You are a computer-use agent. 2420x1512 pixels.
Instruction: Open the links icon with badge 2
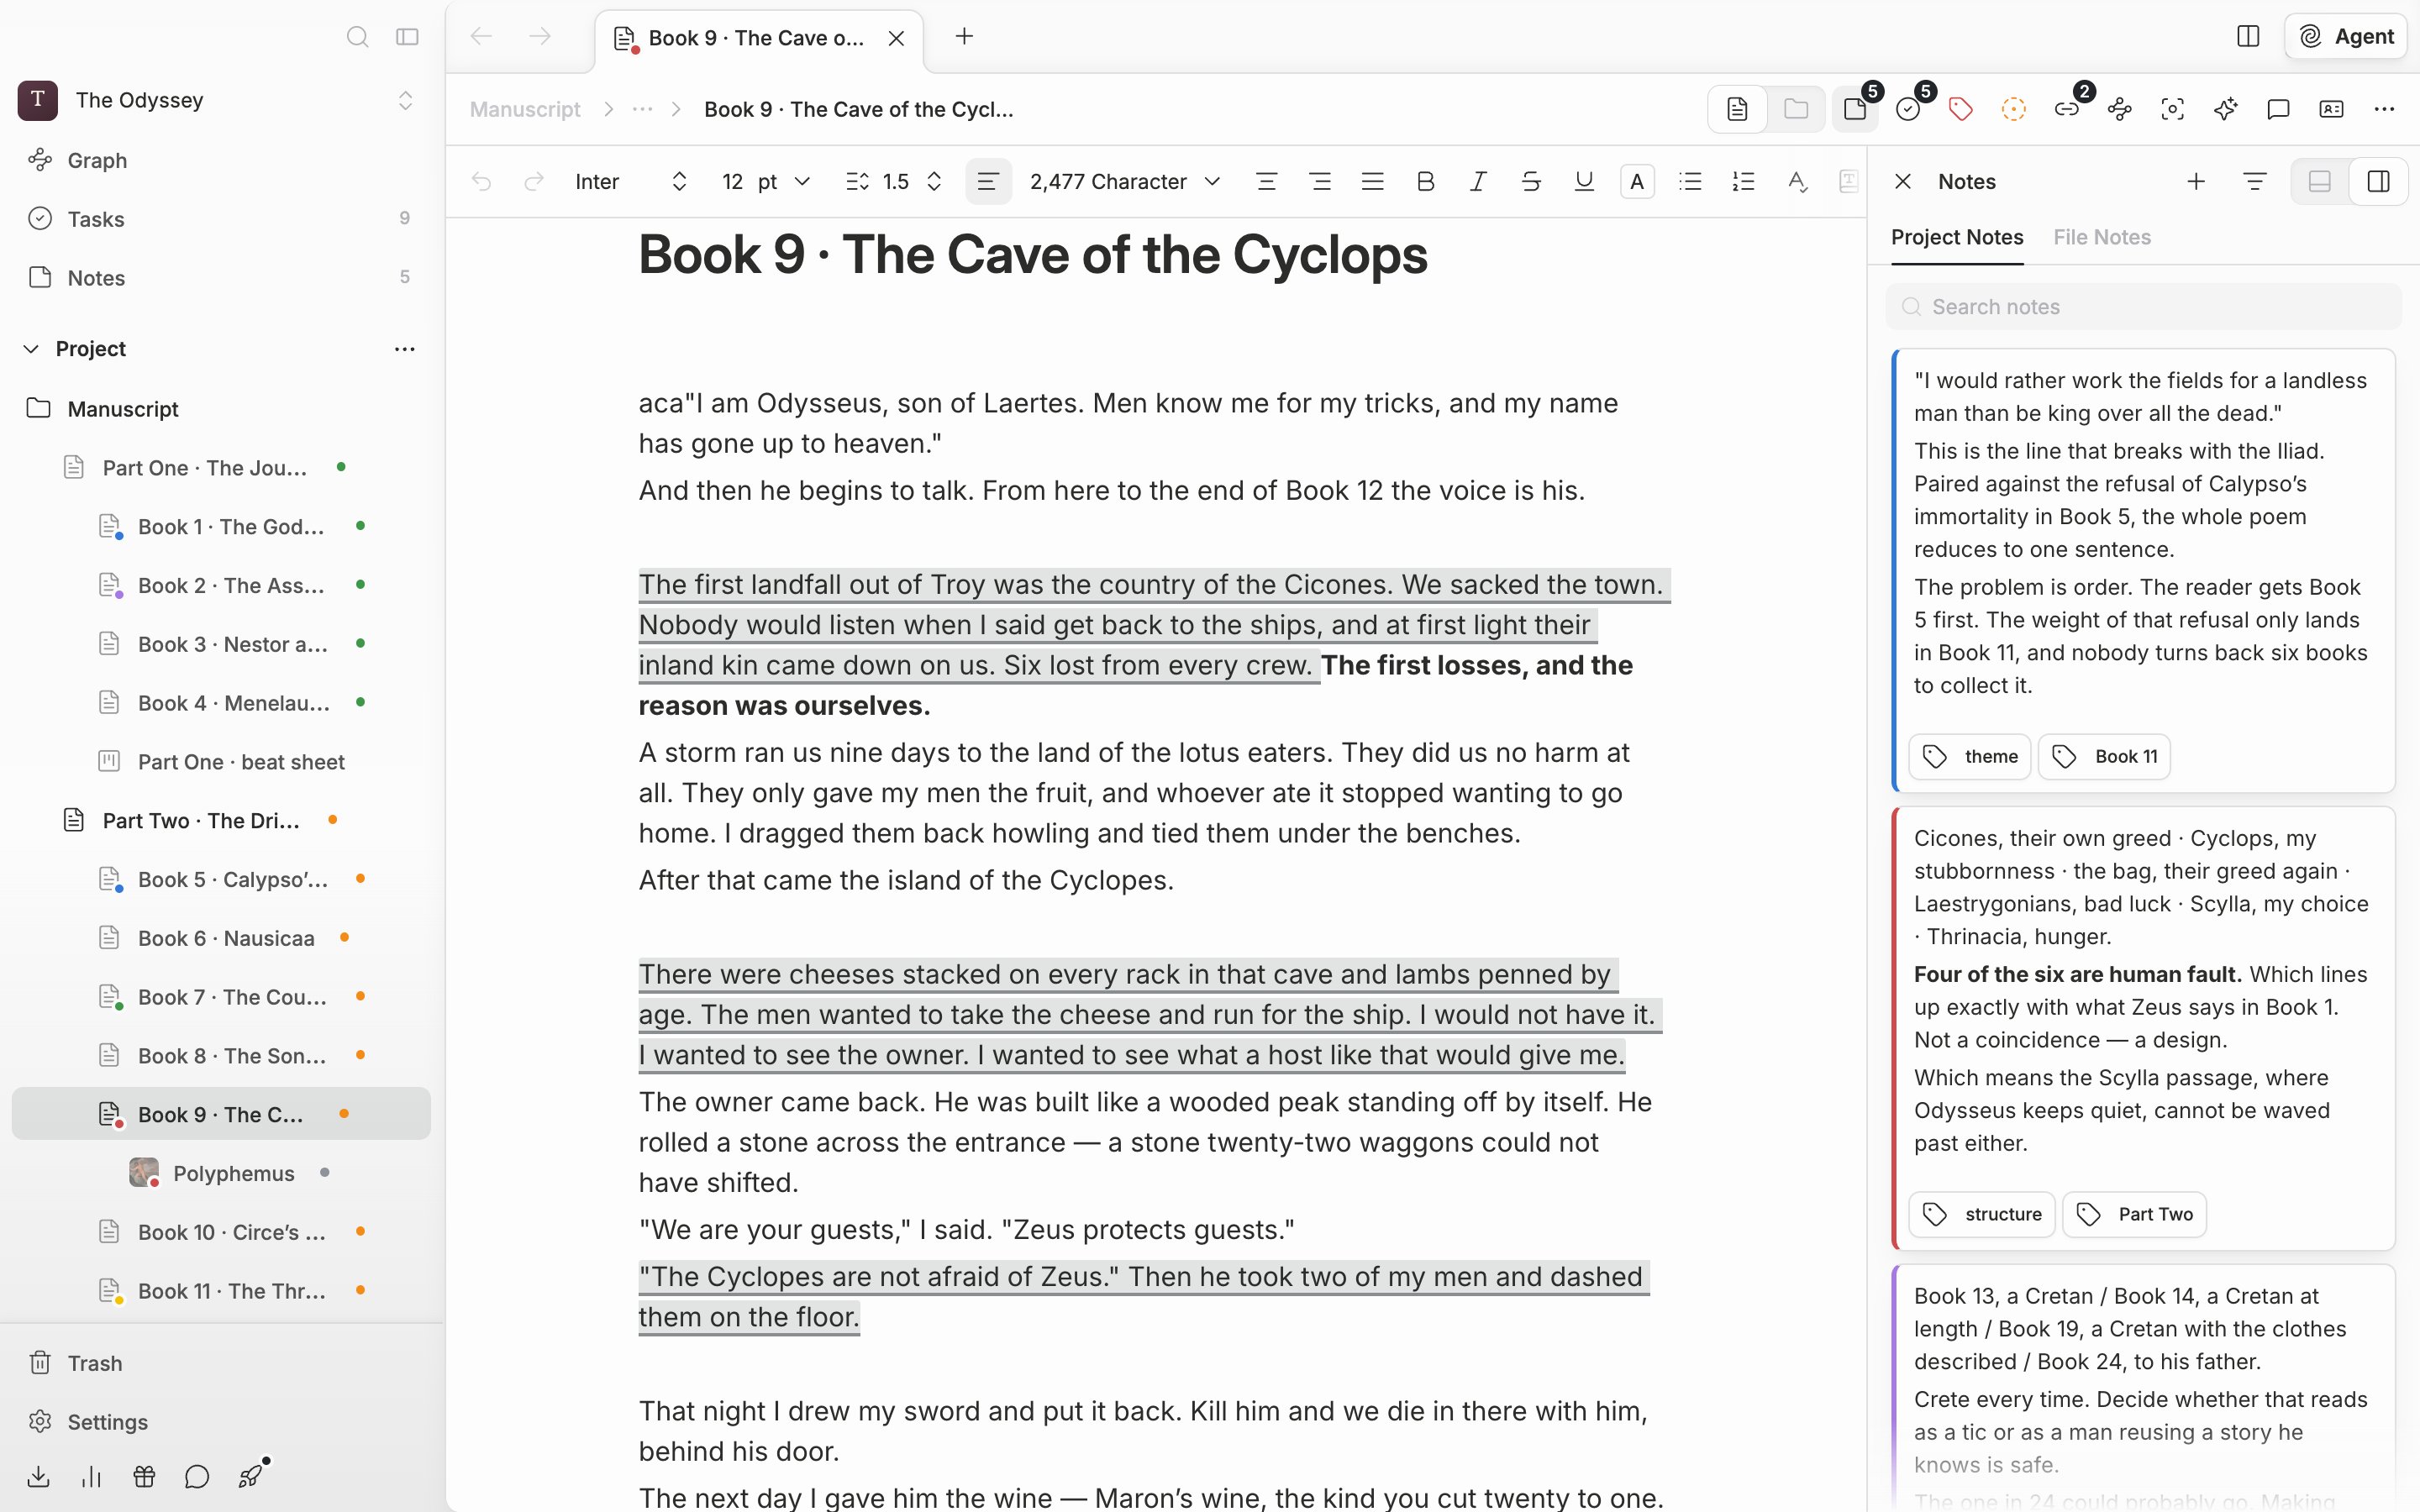click(x=2067, y=109)
